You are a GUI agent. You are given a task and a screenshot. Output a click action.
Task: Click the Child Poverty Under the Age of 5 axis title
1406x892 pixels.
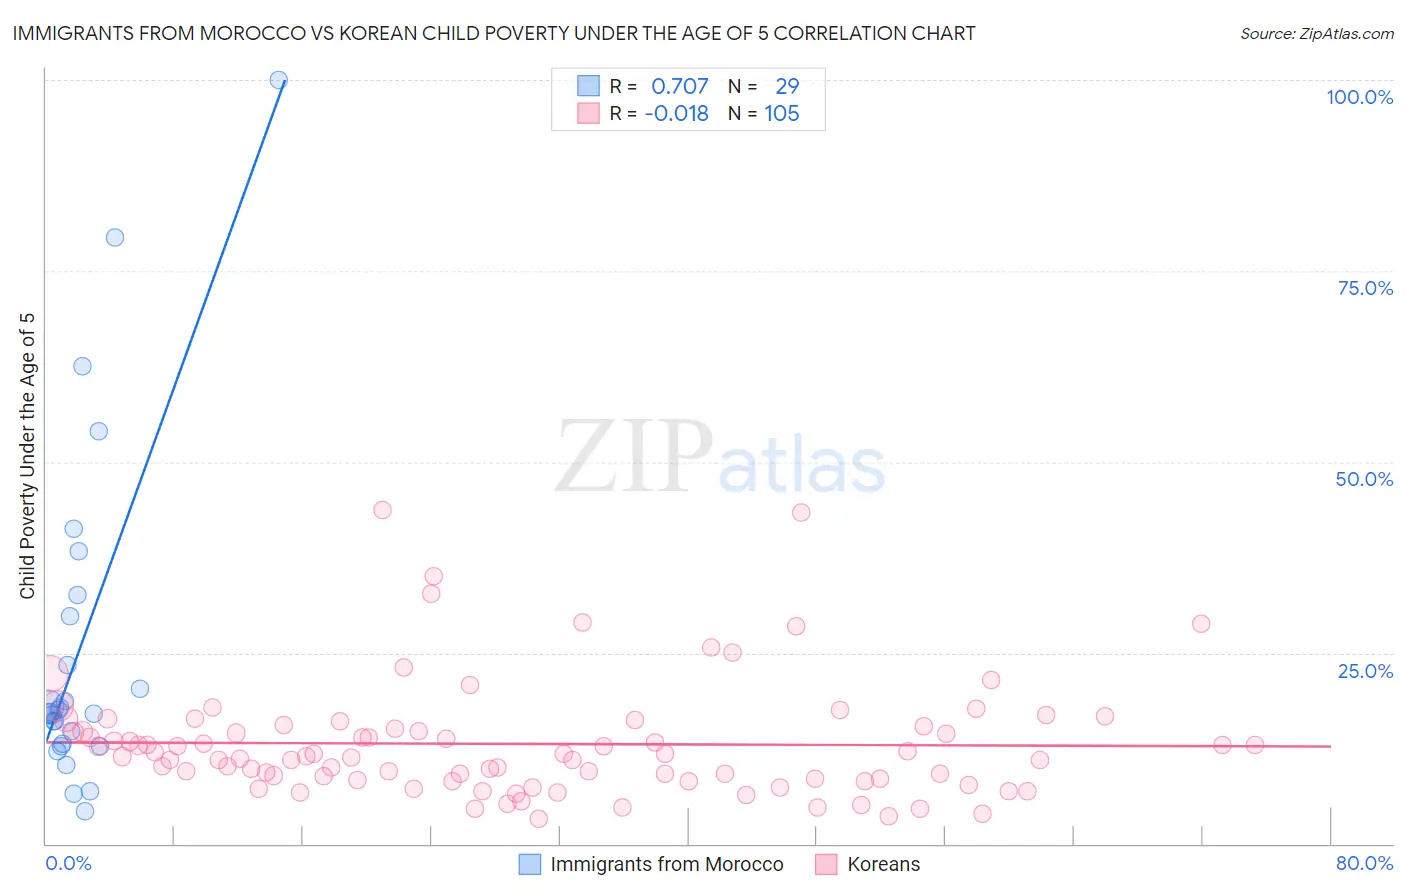click(27, 456)
